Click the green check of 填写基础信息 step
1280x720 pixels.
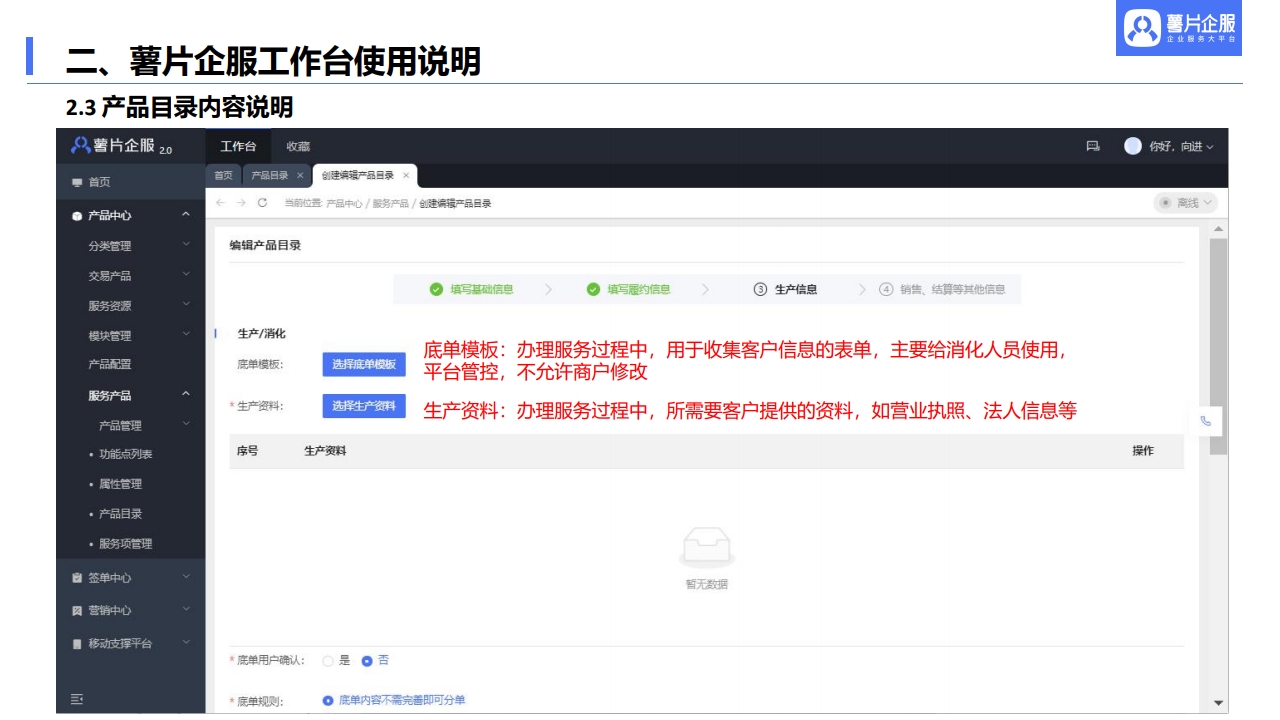[x=436, y=290]
